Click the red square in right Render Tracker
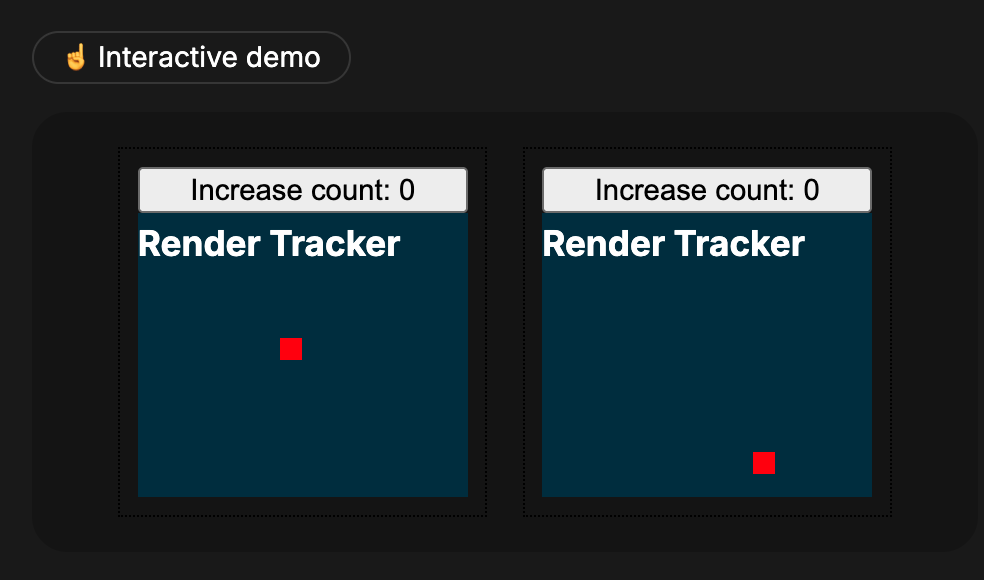This screenshot has height=580, width=984. [764, 463]
